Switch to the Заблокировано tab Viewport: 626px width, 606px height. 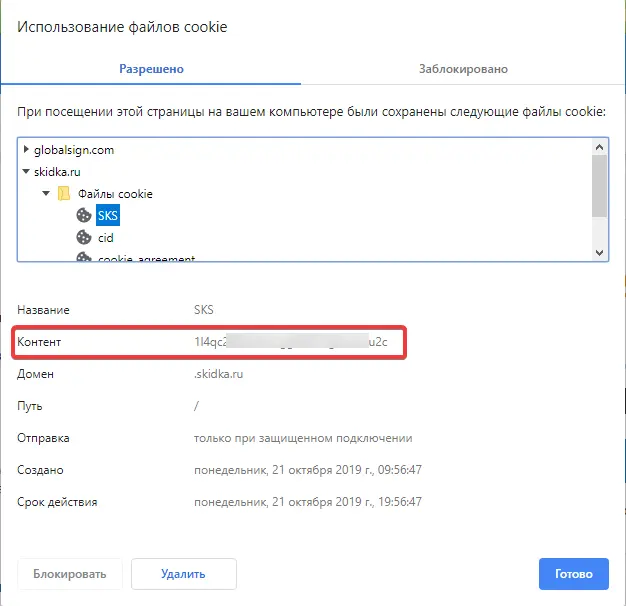coord(463,69)
